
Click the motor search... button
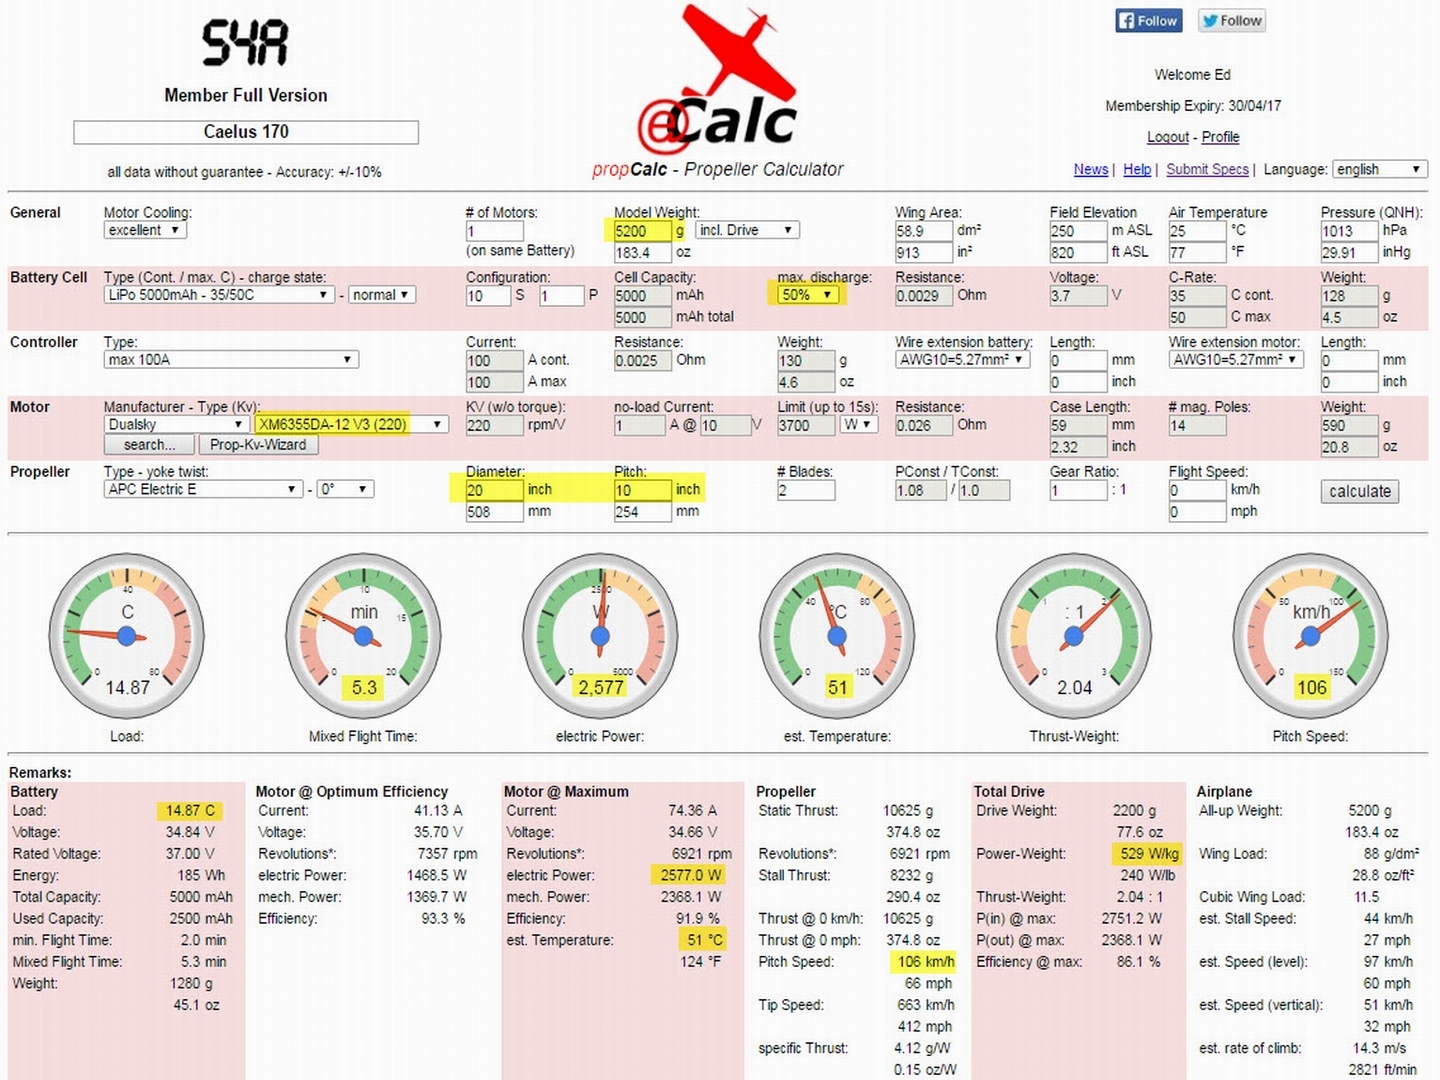pyautogui.click(x=150, y=445)
